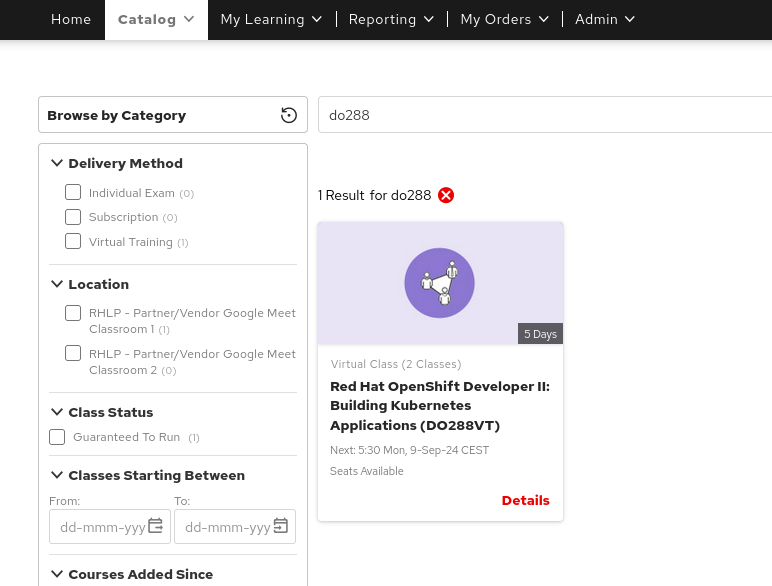Image resolution: width=772 pixels, height=586 pixels.
Task: Click the search field containing do288
Action: (x=540, y=115)
